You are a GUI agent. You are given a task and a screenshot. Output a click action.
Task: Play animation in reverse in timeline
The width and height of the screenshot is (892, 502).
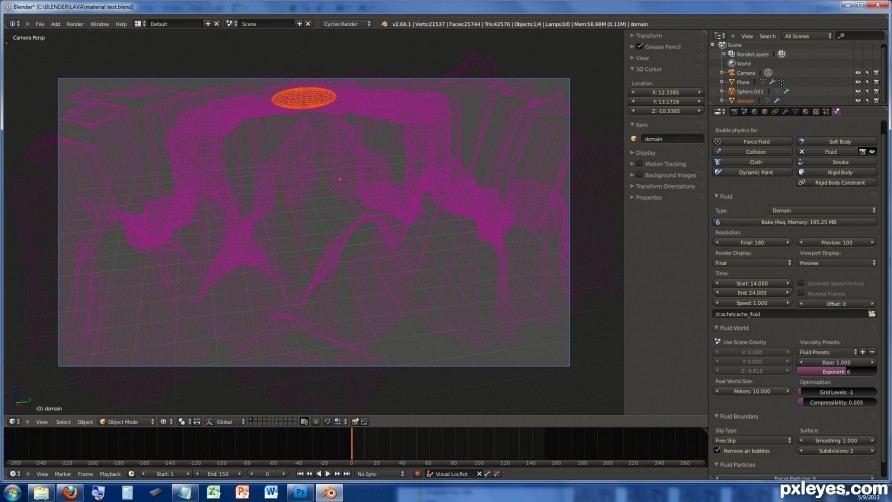(319, 474)
